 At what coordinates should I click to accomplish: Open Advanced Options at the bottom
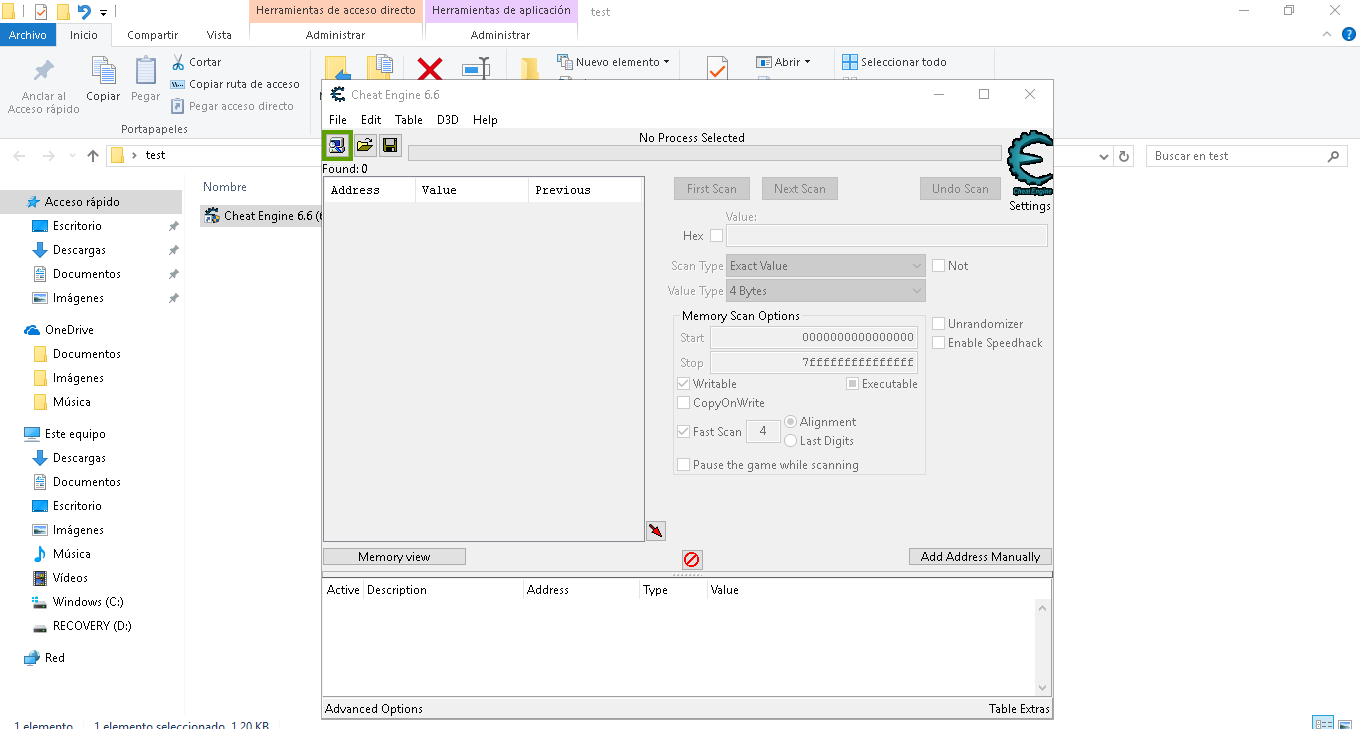click(x=374, y=709)
